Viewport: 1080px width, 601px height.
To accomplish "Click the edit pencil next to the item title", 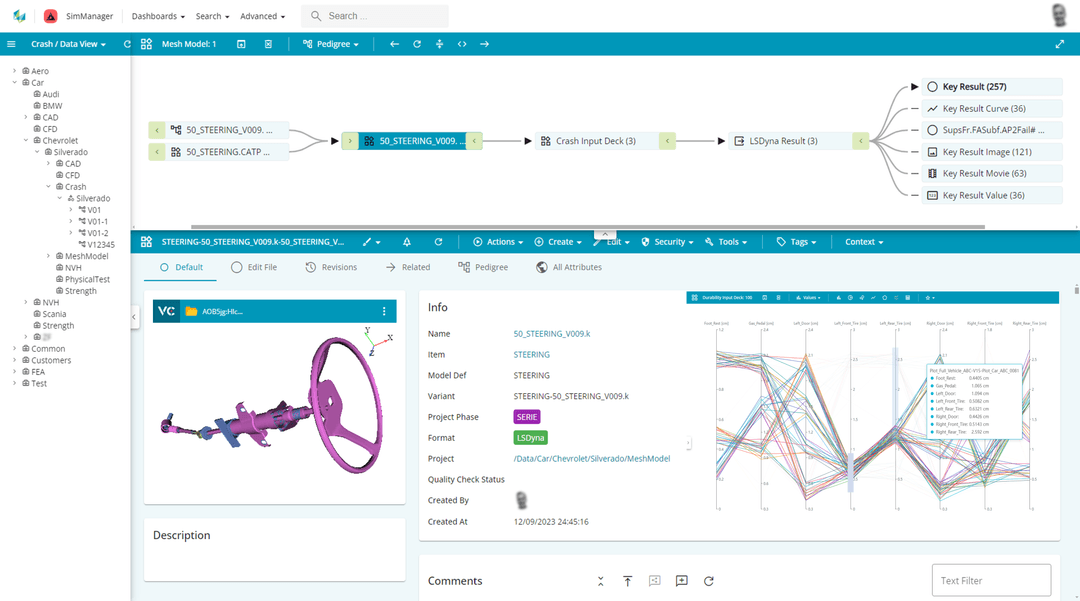I will 367,241.
